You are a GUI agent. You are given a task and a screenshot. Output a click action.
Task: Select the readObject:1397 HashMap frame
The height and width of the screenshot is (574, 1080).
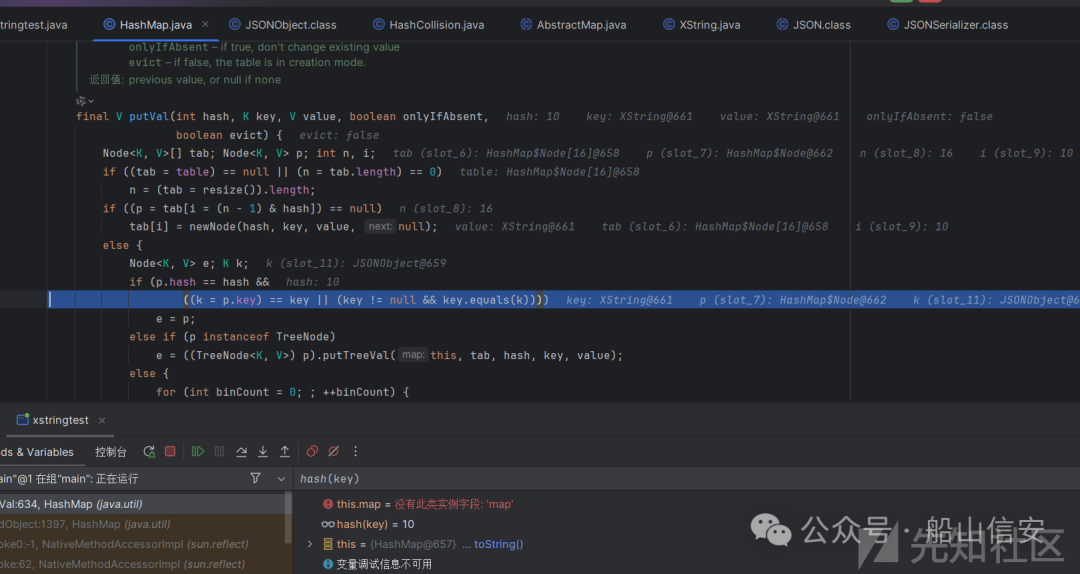[143, 524]
